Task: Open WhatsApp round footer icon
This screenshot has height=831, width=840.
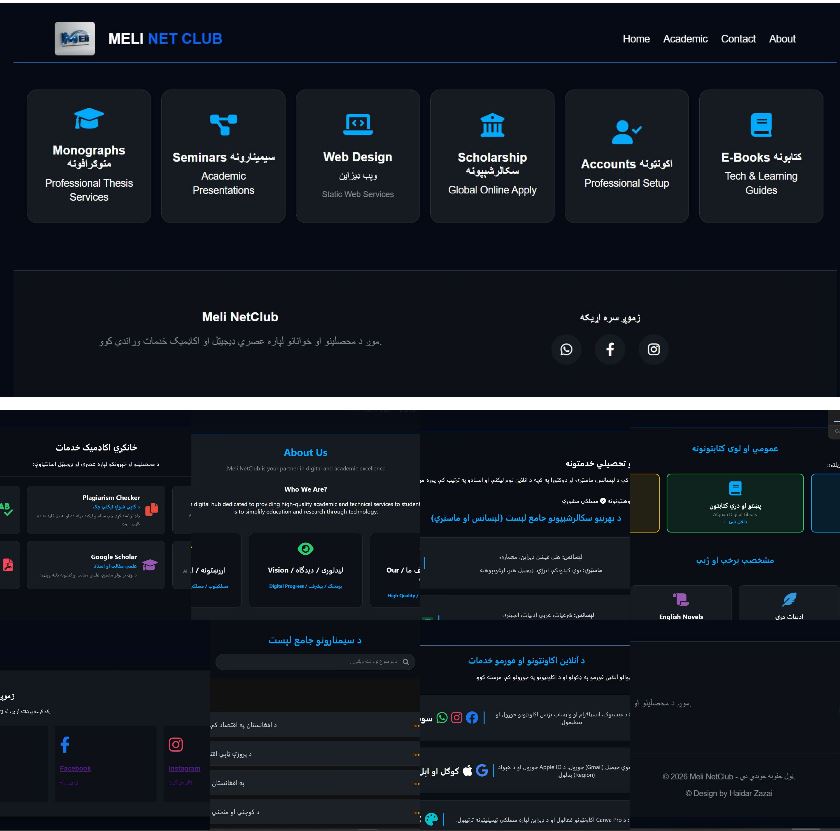Action: pyautogui.click(x=566, y=350)
